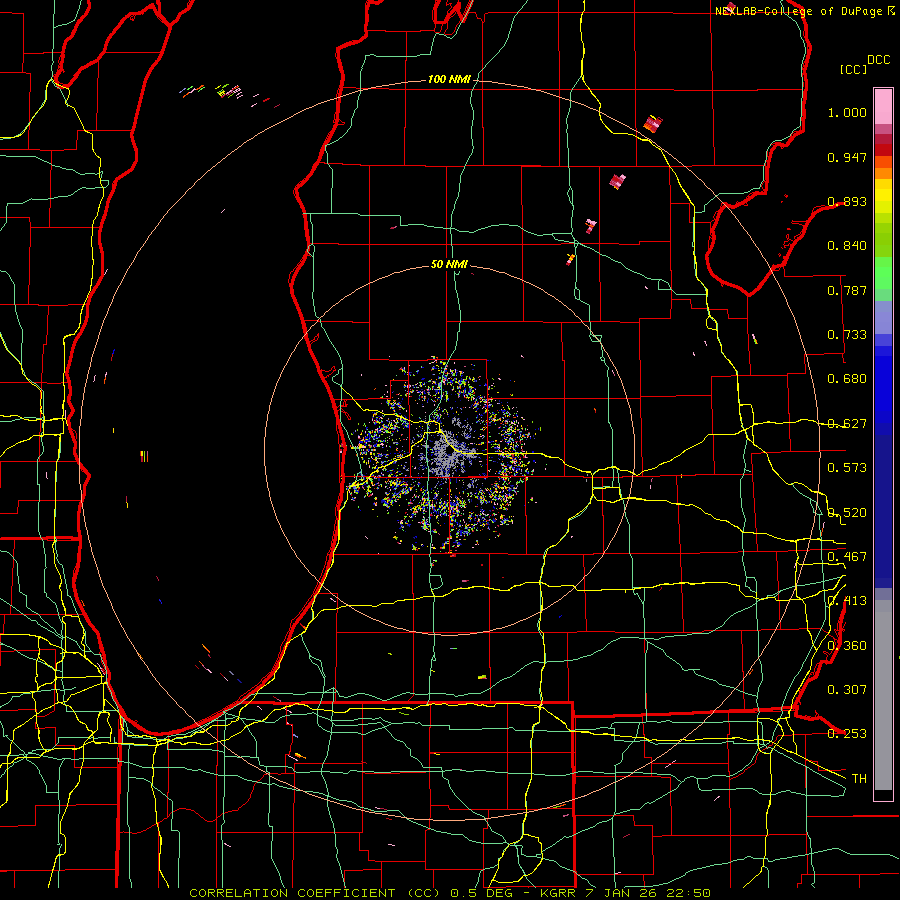The image size is (900, 900).
Task: Click the 0.253 scale value
Action: (847, 734)
